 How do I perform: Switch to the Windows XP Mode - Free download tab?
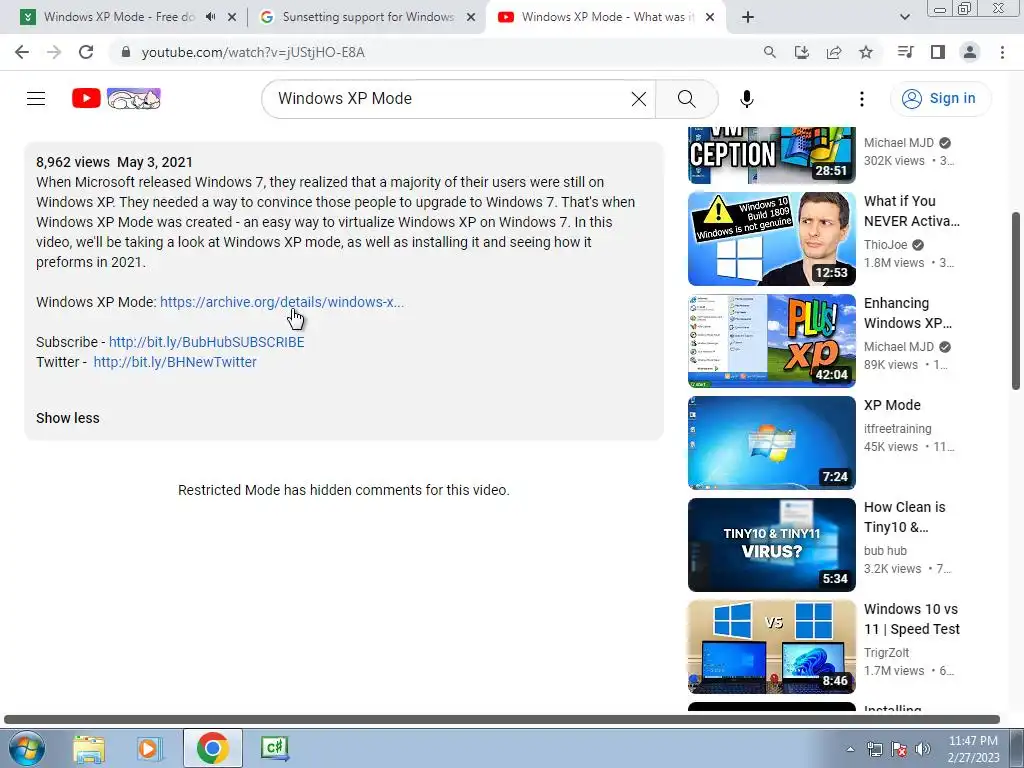(119, 17)
